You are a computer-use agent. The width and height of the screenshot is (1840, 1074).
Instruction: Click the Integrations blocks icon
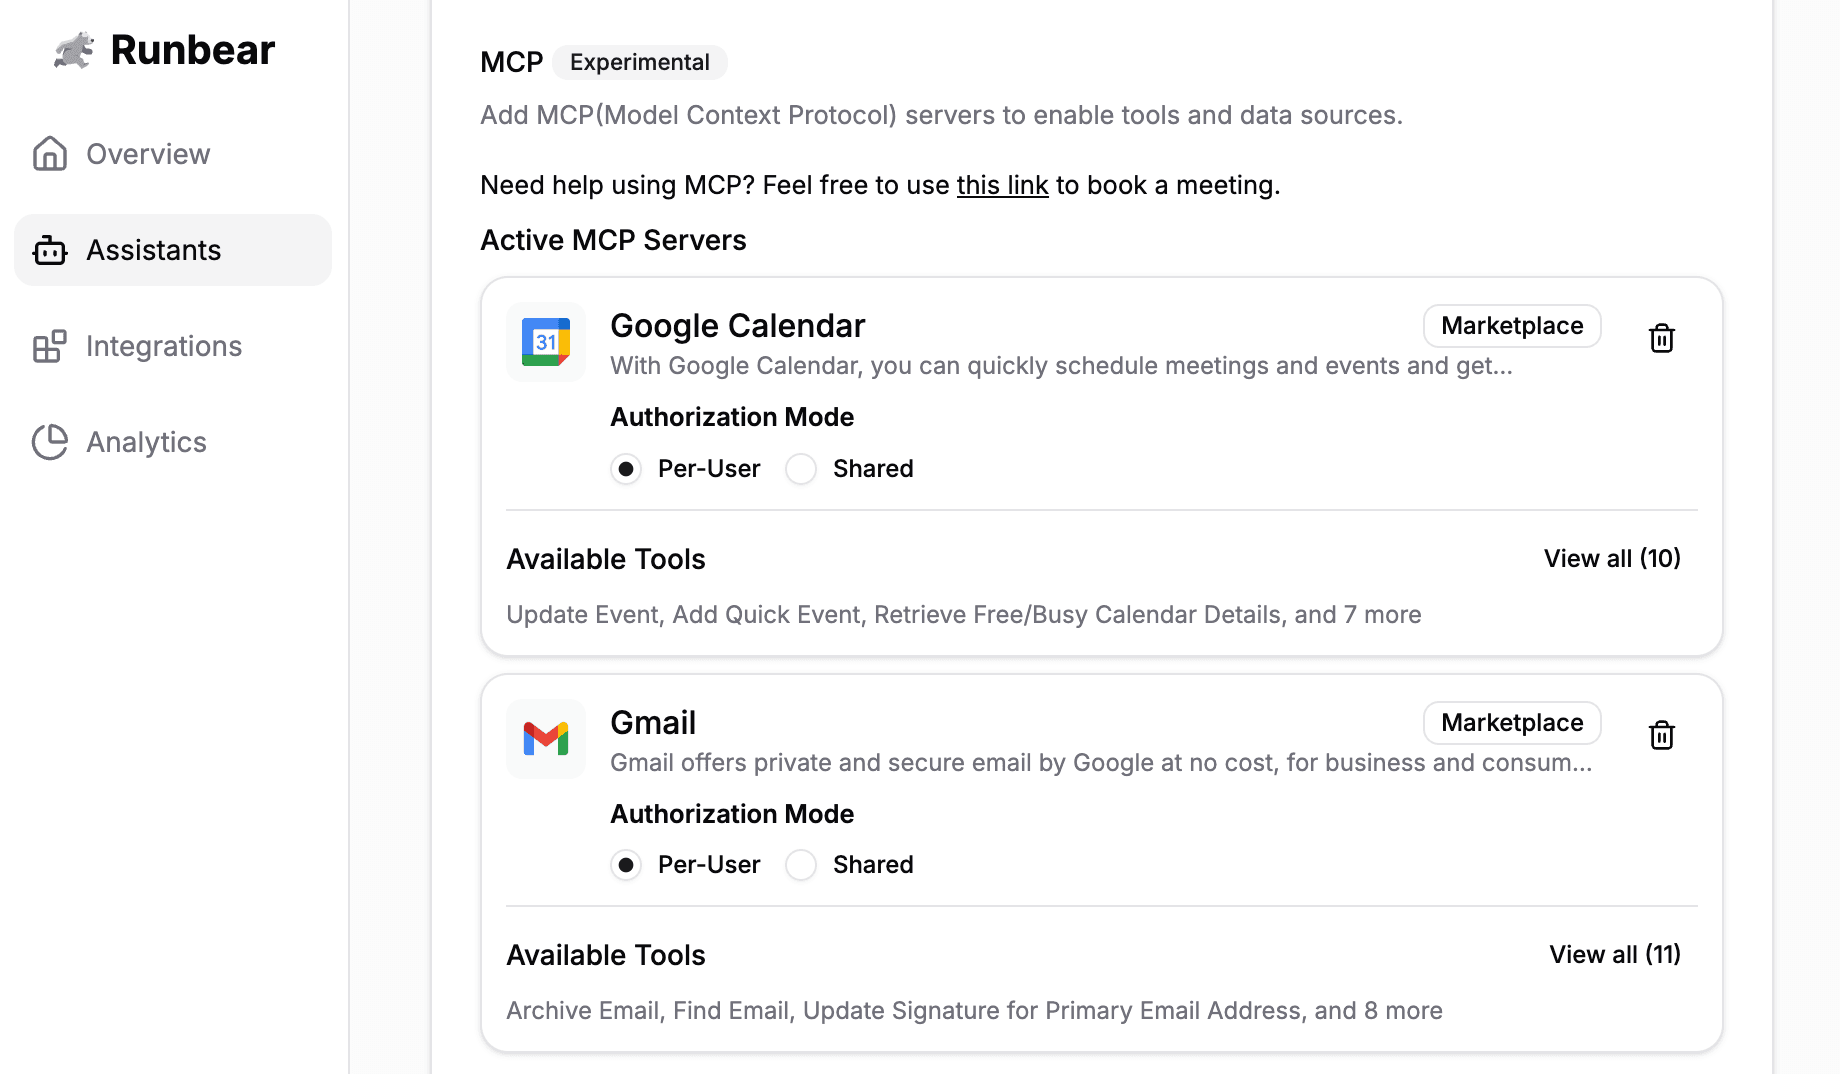pos(50,346)
